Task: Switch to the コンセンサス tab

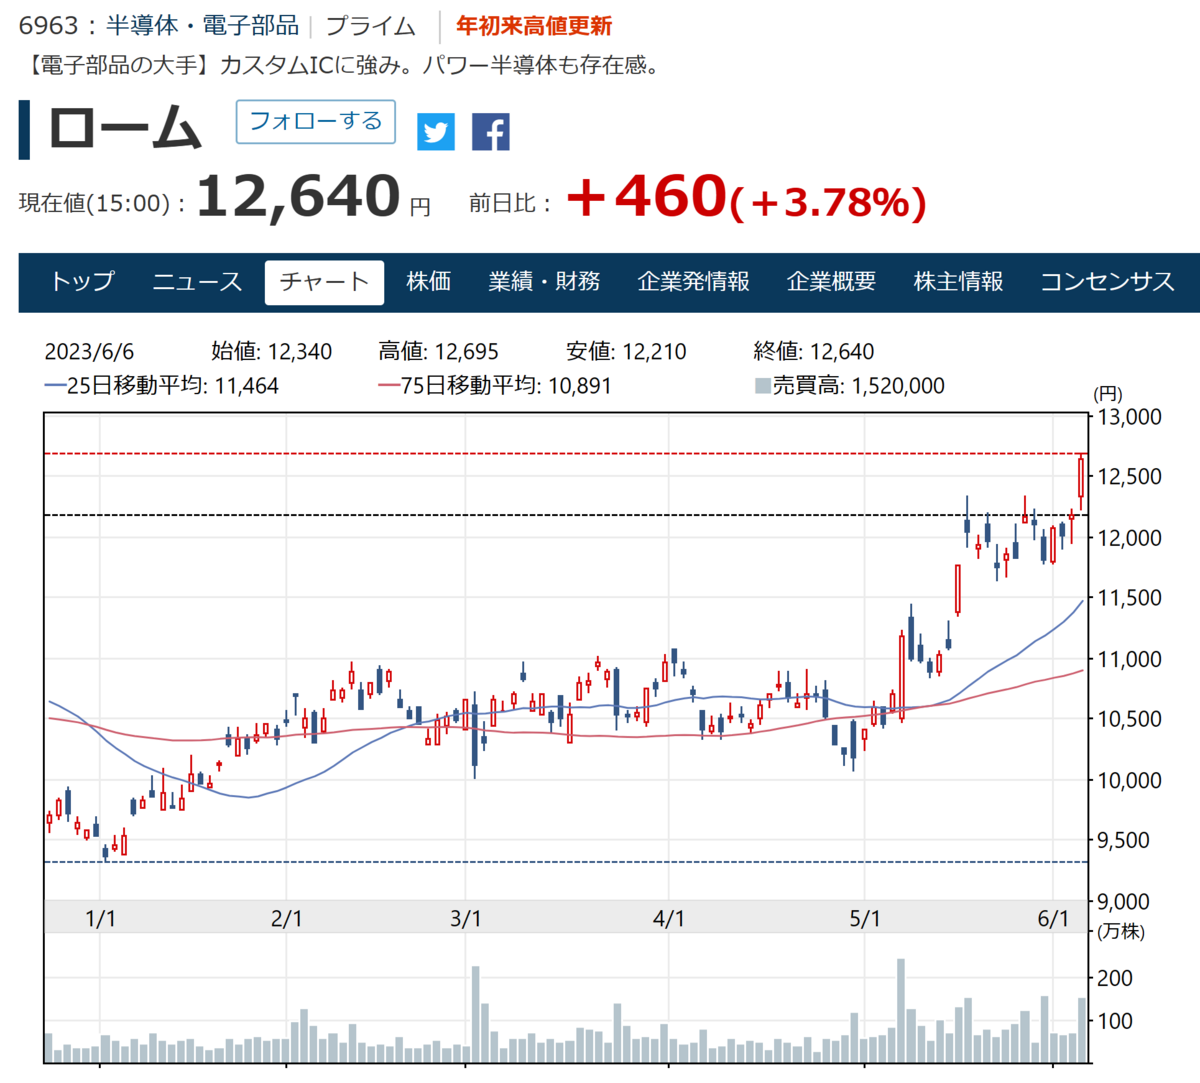Action: (x=1107, y=282)
